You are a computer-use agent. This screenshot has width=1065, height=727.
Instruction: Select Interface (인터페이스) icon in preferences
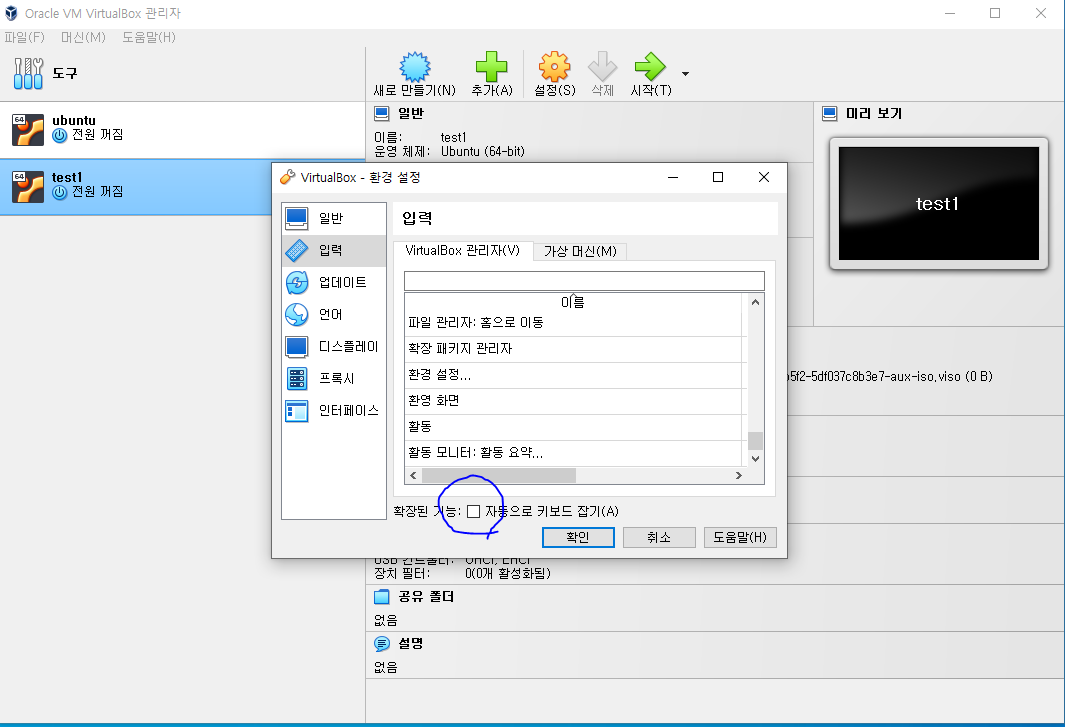(297, 410)
